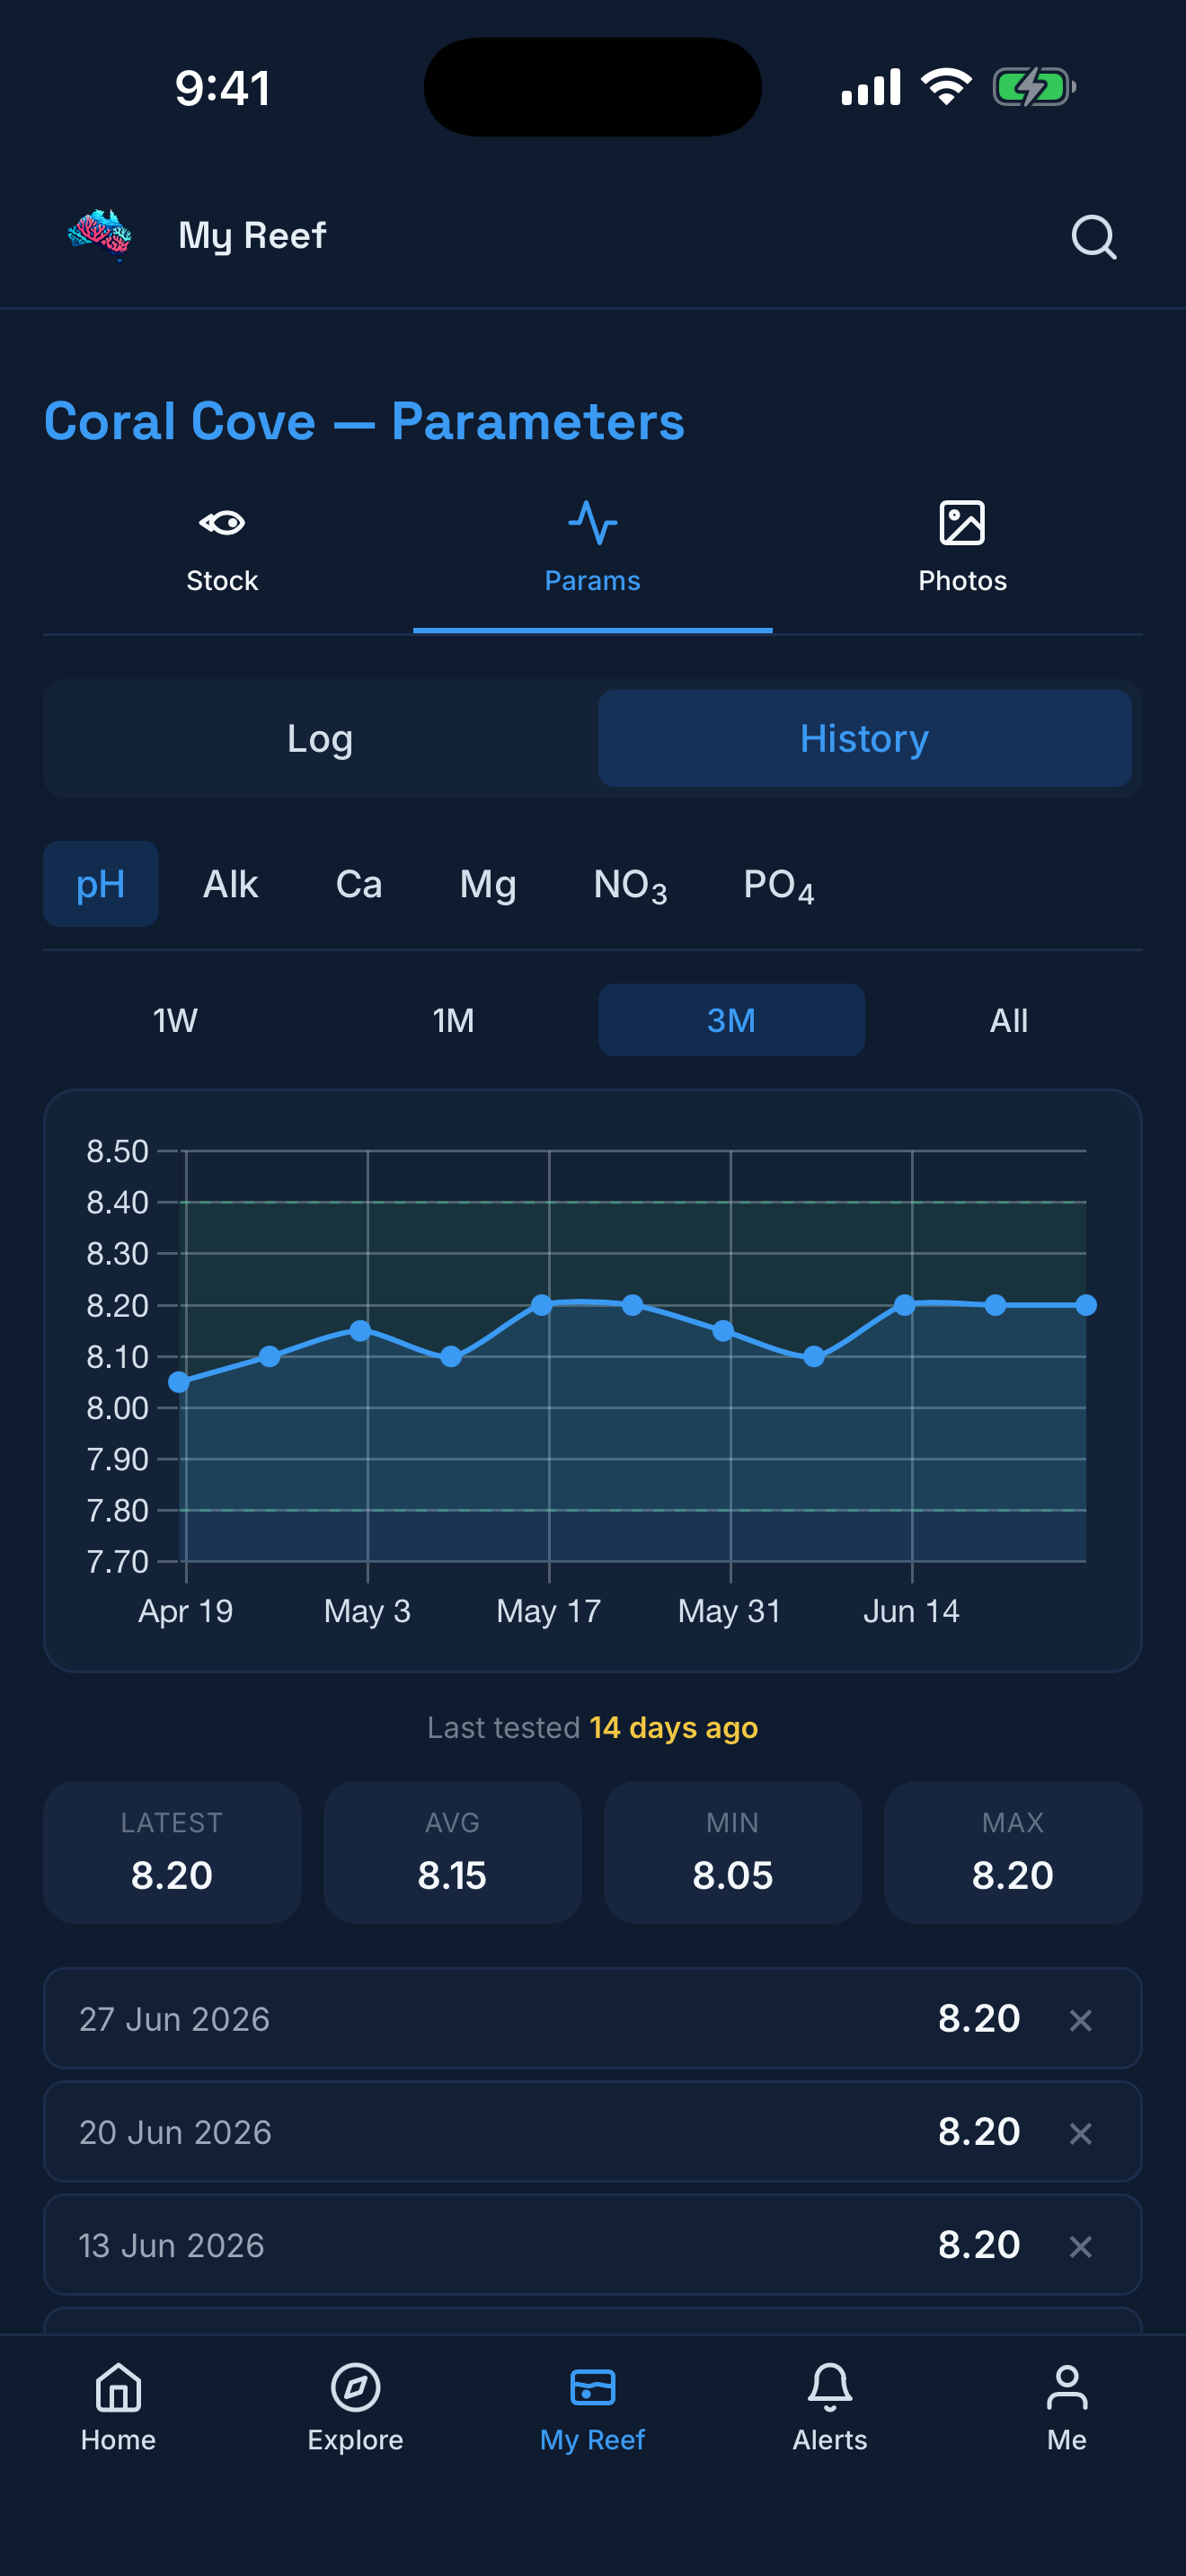1186x2576 pixels.
Task: Tap the AVG 8.15 stat card
Action: point(452,1852)
